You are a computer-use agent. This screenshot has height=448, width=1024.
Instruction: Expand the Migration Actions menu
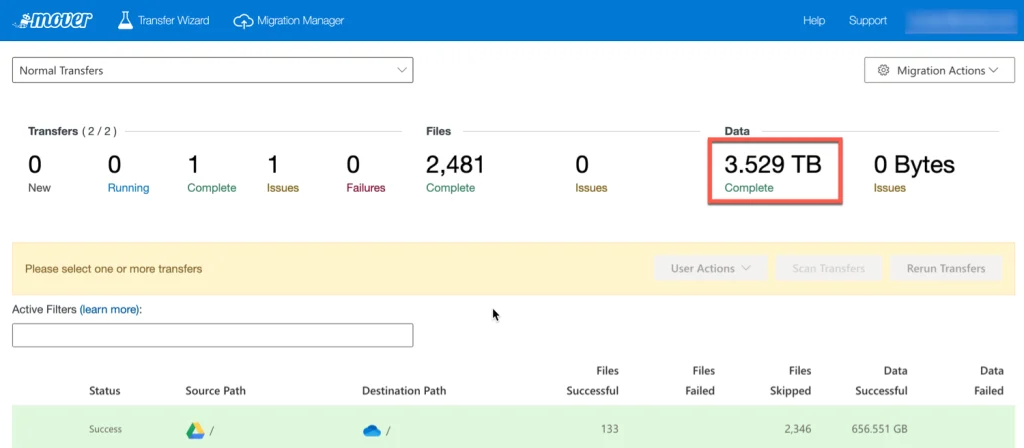coord(939,71)
